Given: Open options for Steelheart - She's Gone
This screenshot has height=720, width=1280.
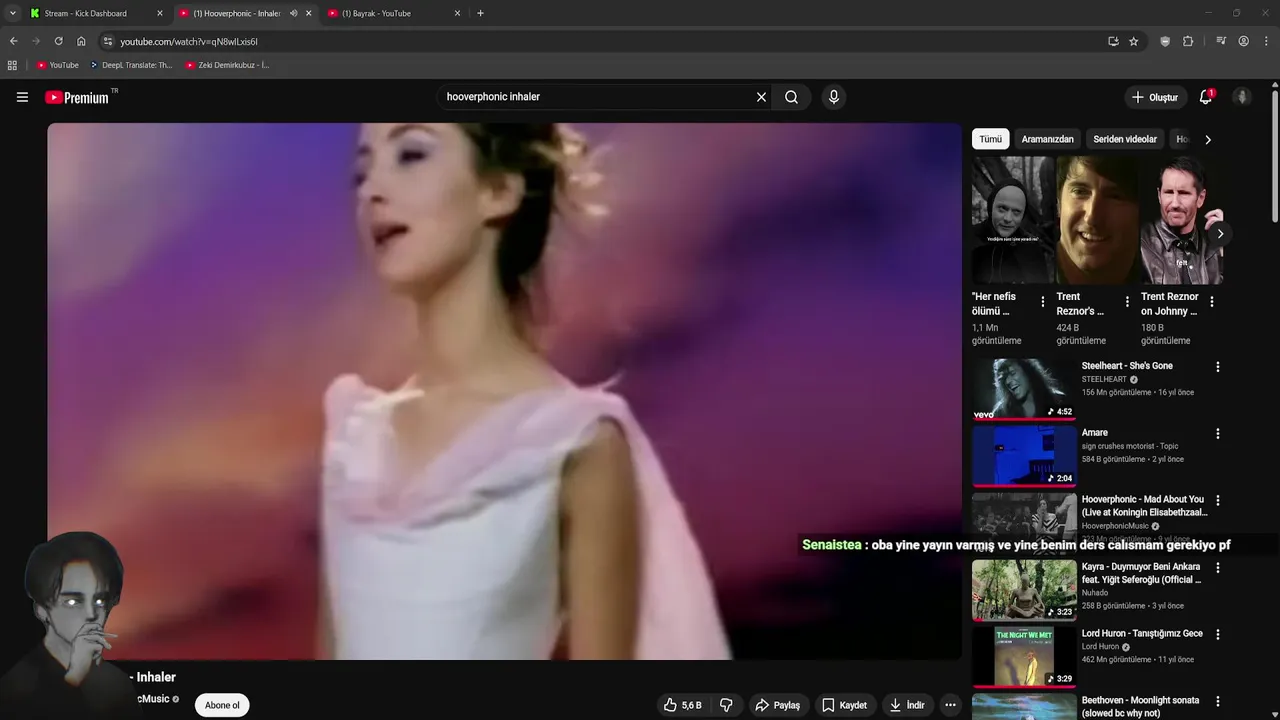Looking at the screenshot, I should [x=1217, y=367].
